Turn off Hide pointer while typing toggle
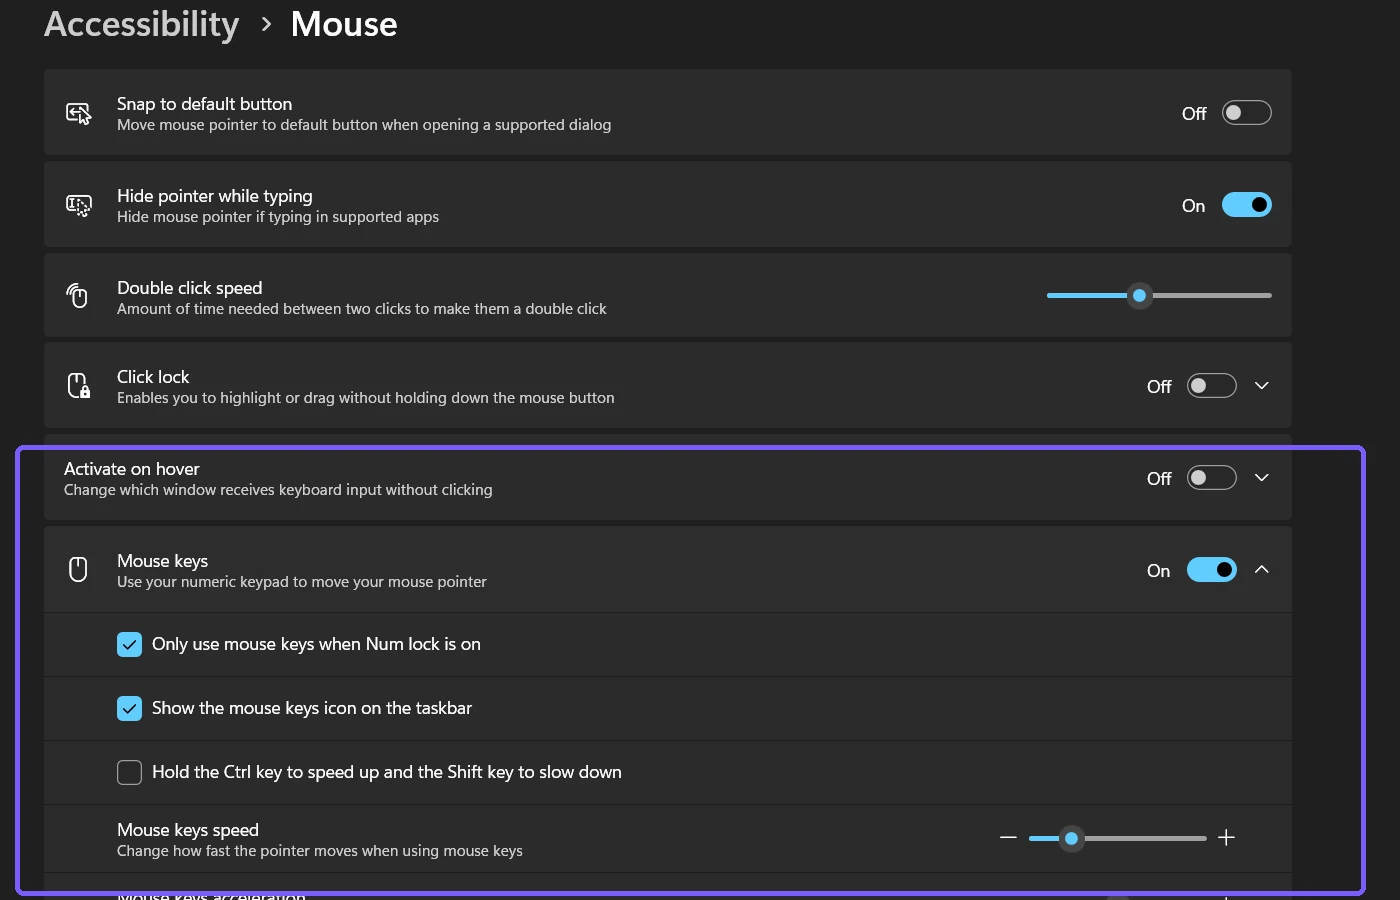The image size is (1400, 900). (1247, 205)
